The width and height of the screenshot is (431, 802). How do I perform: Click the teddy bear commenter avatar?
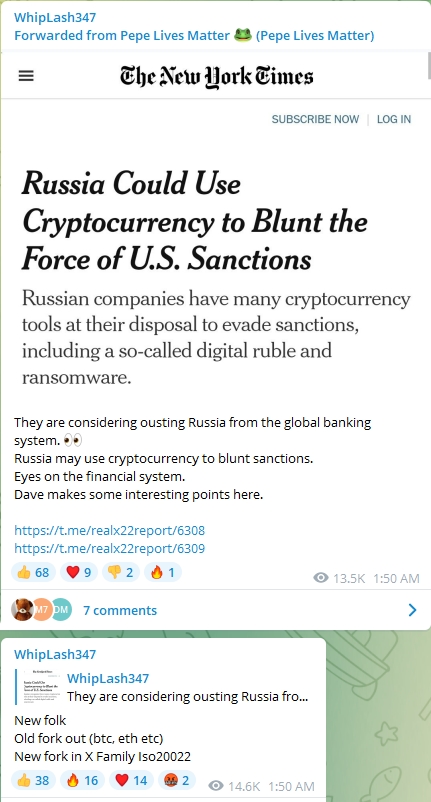click(x=22, y=610)
